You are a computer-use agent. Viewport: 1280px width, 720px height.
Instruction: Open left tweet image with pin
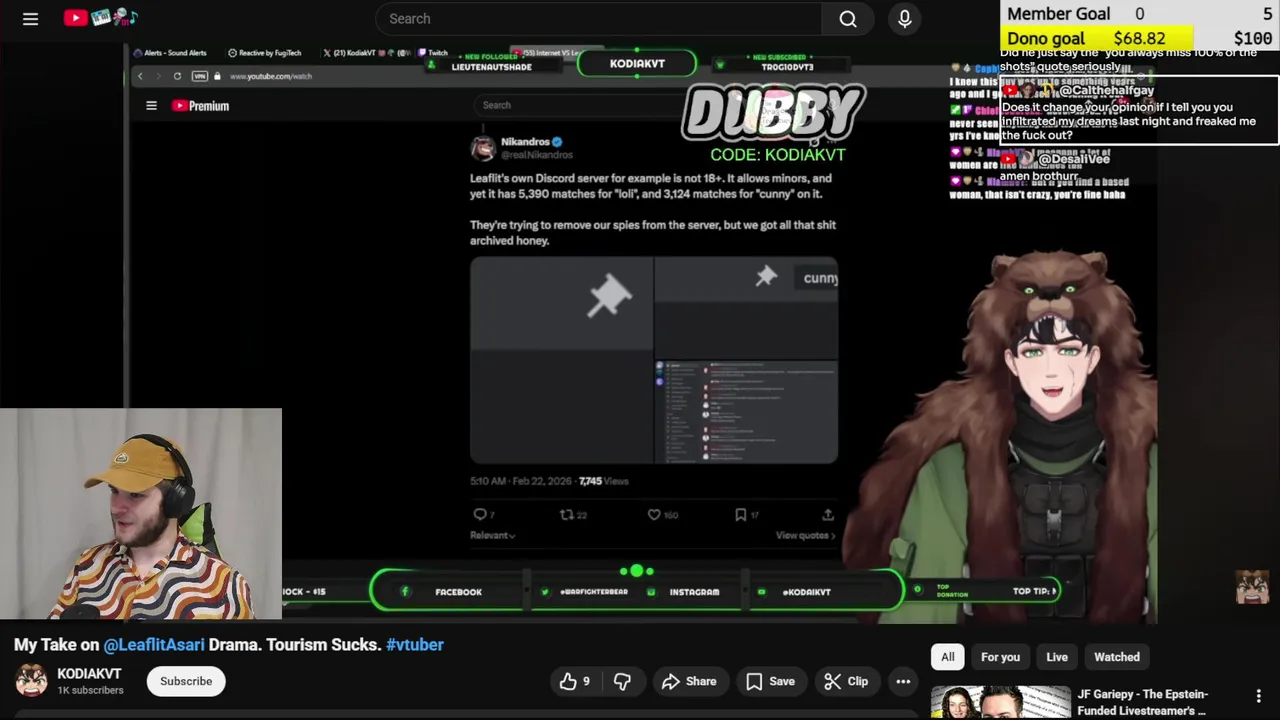pos(561,360)
